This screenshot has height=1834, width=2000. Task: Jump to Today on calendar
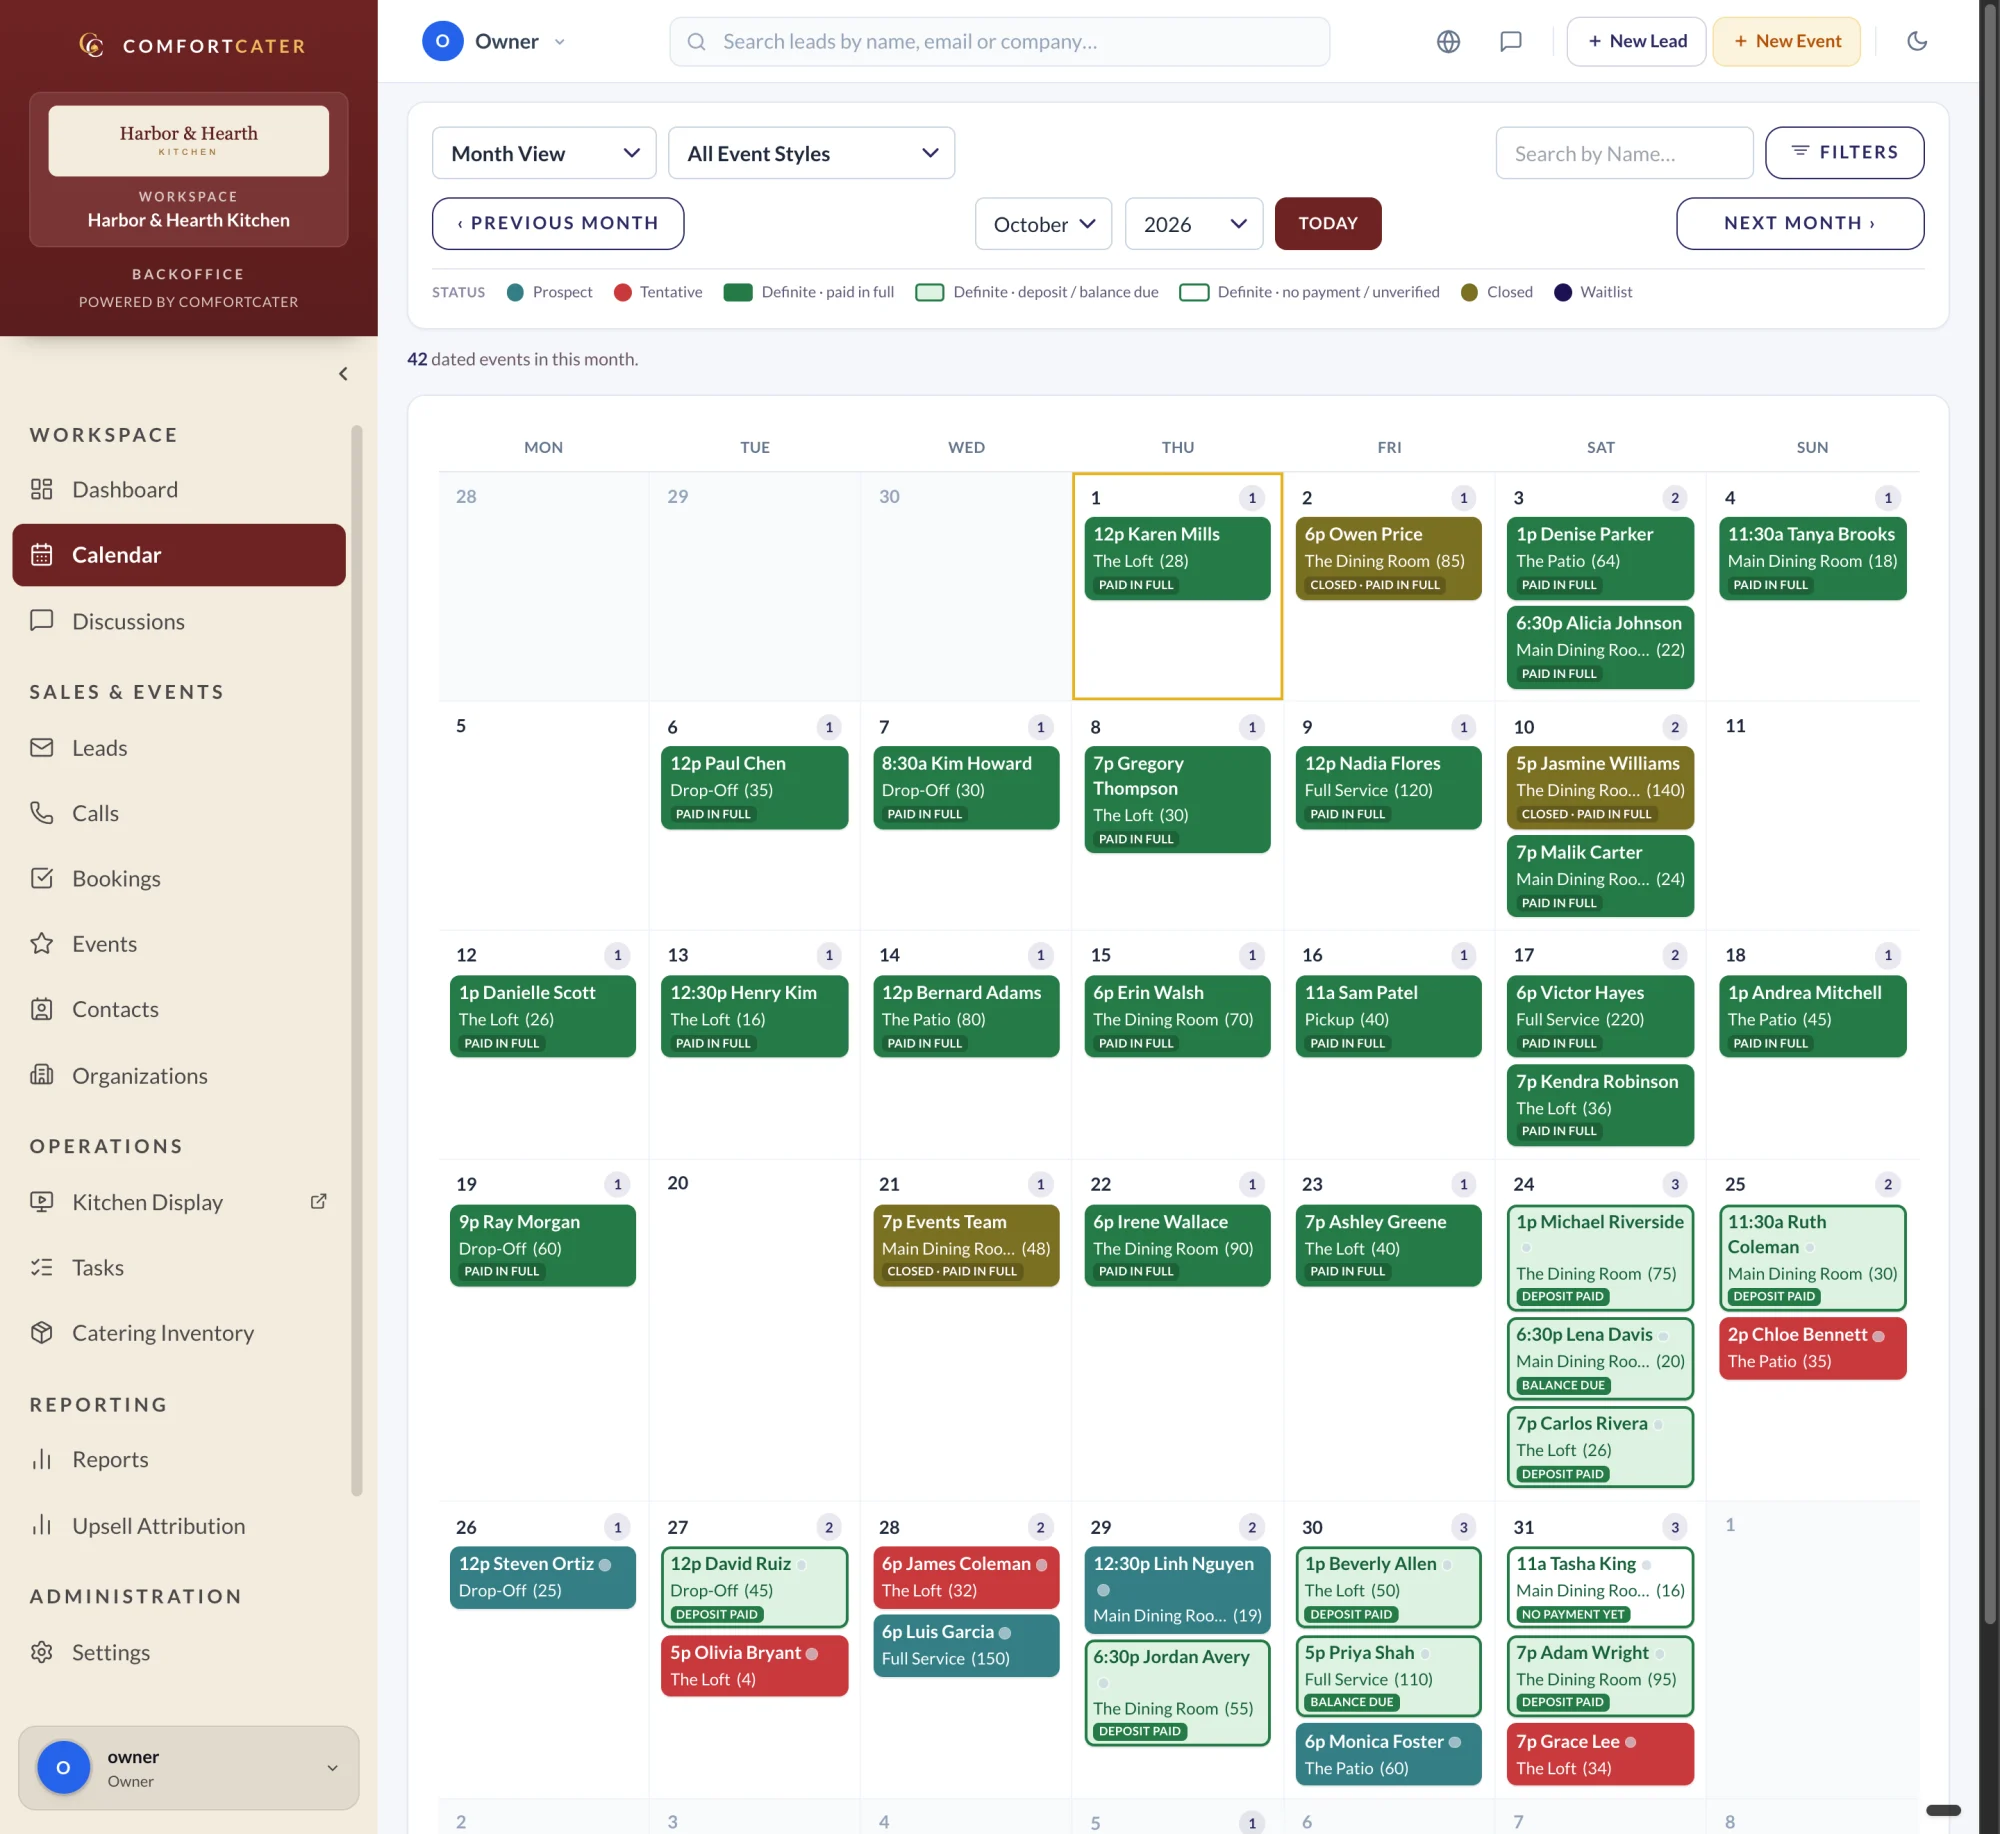[x=1328, y=223]
